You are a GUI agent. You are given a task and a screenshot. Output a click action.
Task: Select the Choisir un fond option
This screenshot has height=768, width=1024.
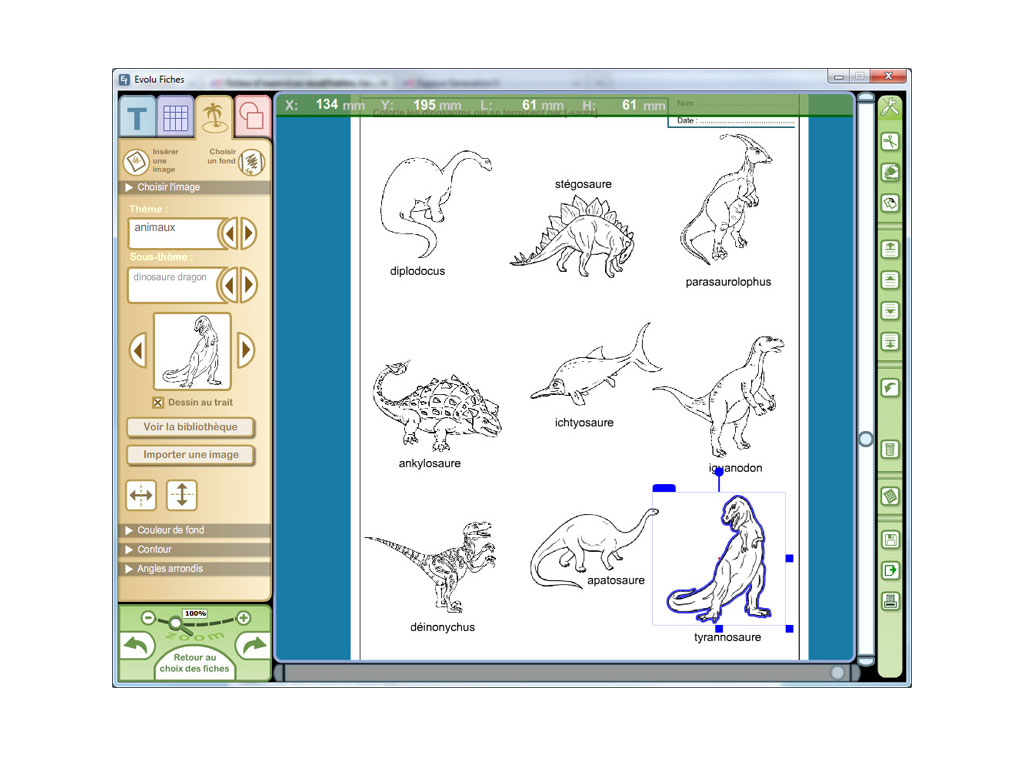[x=252, y=162]
